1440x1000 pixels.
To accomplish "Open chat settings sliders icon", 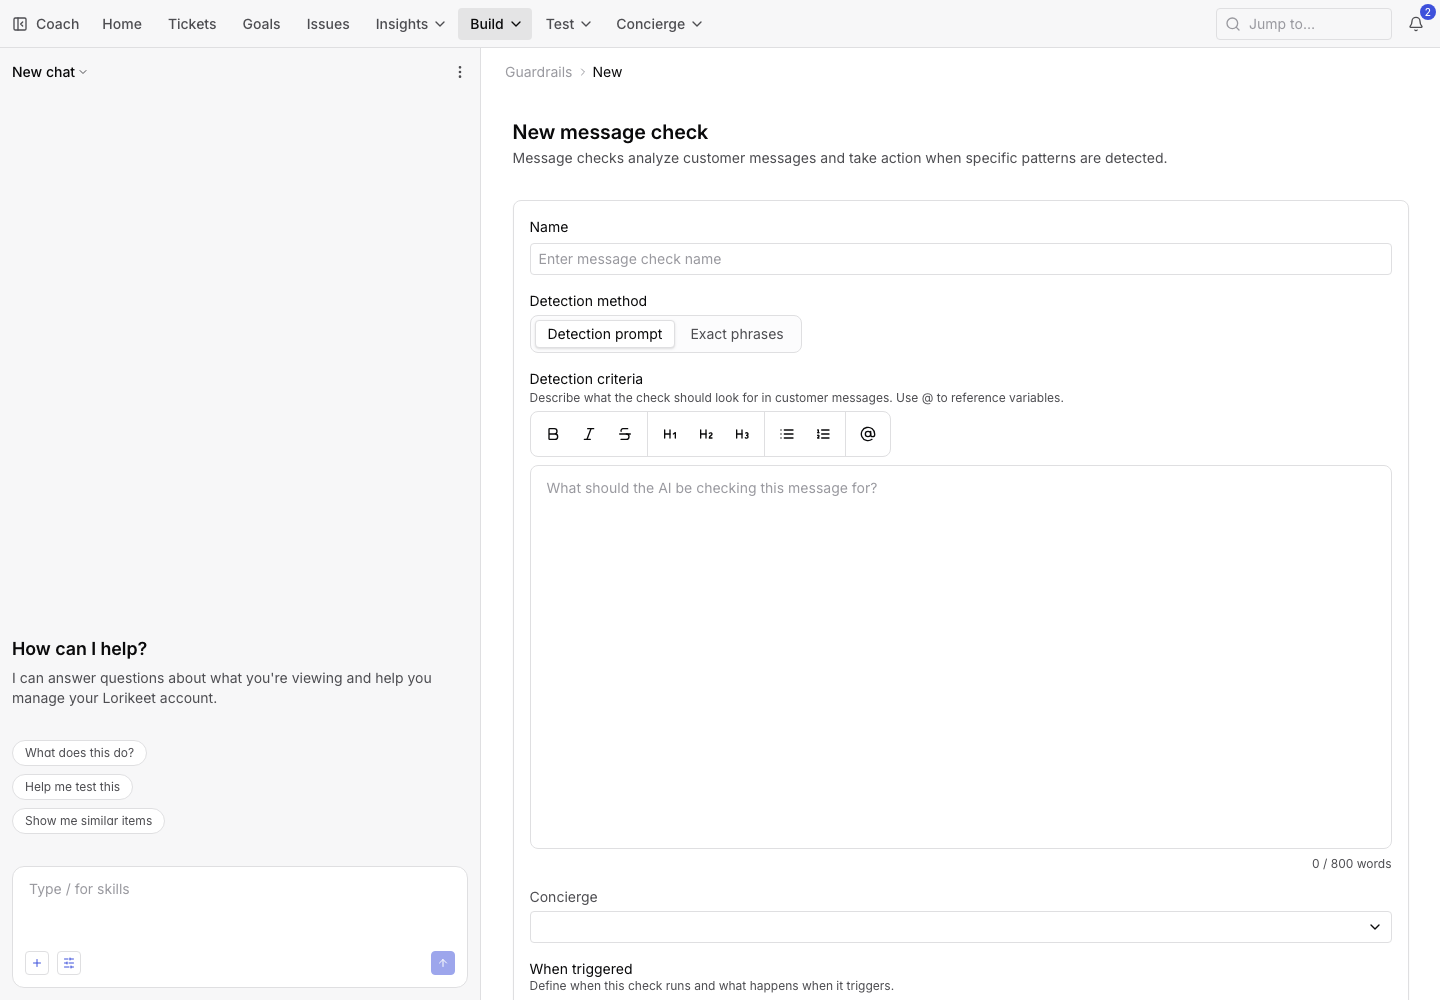I will coord(69,963).
